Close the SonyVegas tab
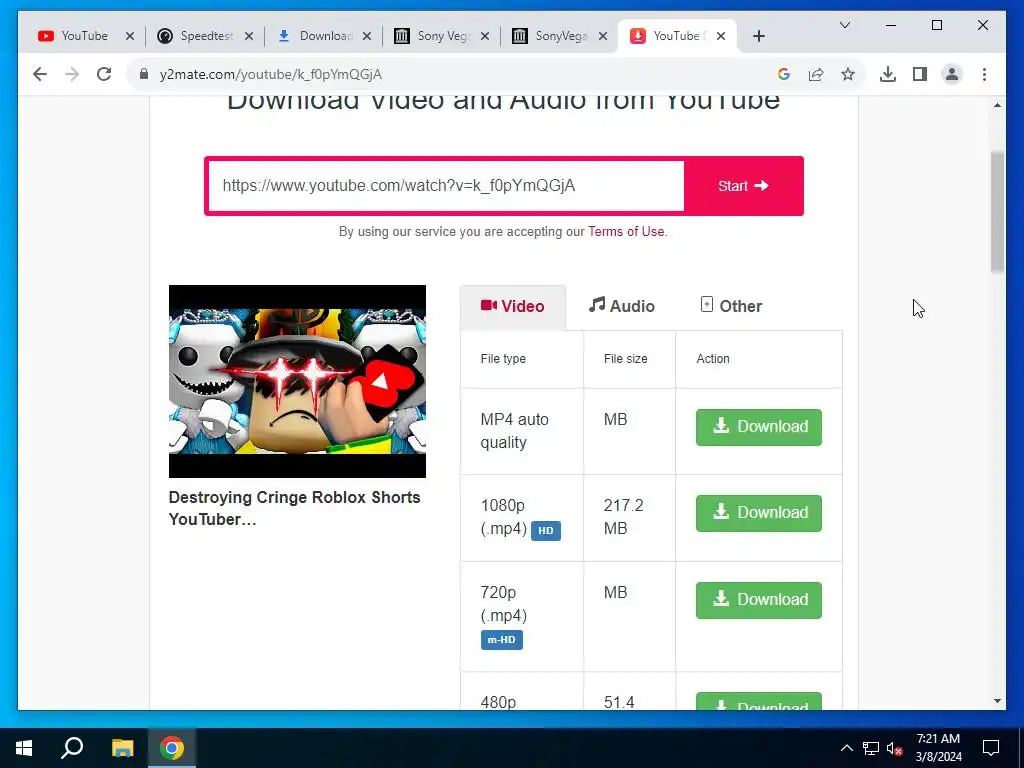Image resolution: width=1024 pixels, height=768 pixels. click(x=603, y=36)
